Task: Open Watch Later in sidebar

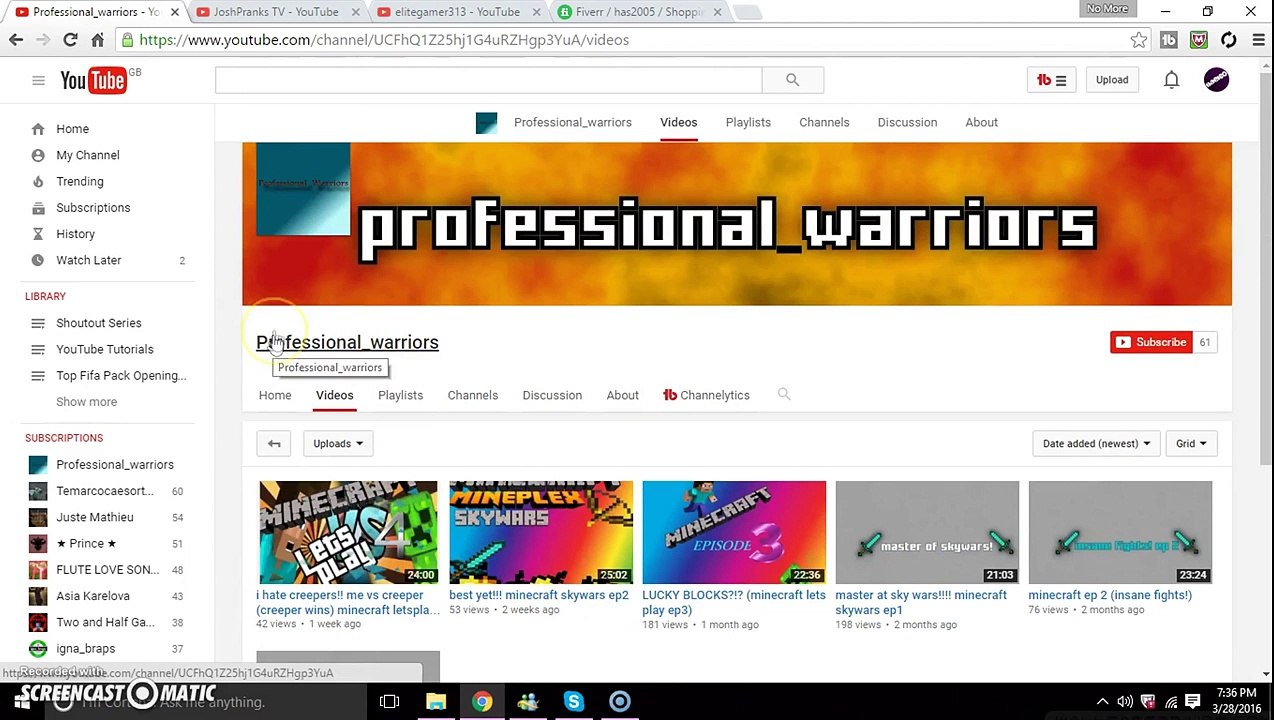Action: pyautogui.click(x=89, y=260)
